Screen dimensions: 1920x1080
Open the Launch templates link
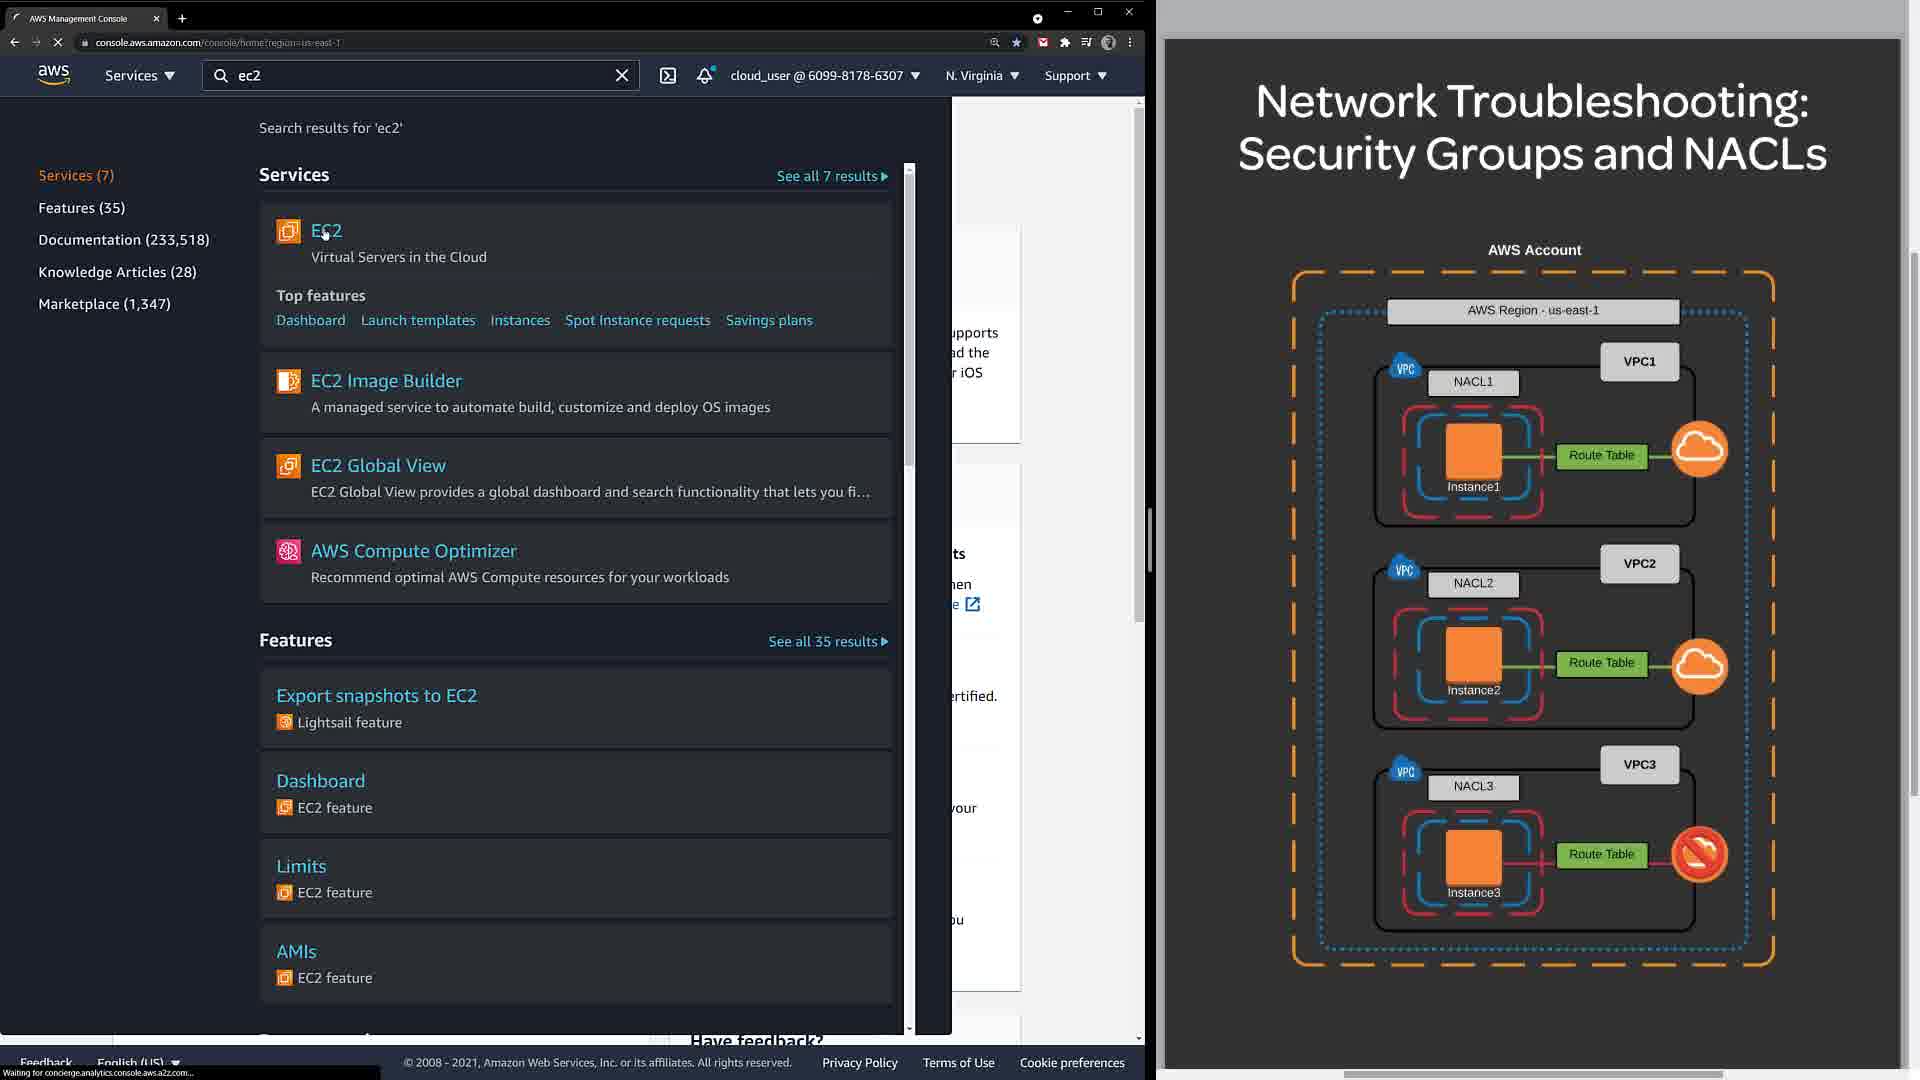(418, 321)
